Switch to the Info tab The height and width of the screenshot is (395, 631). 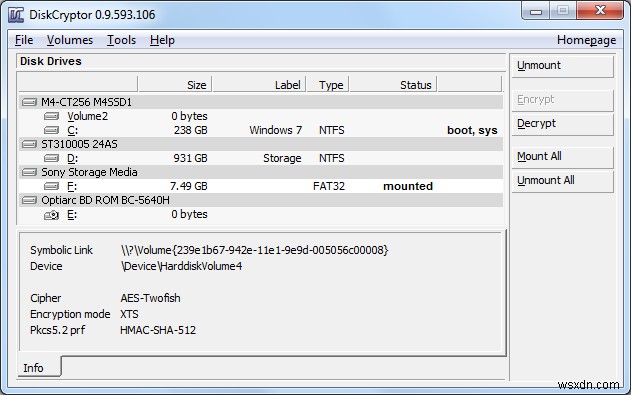pyautogui.click(x=39, y=367)
